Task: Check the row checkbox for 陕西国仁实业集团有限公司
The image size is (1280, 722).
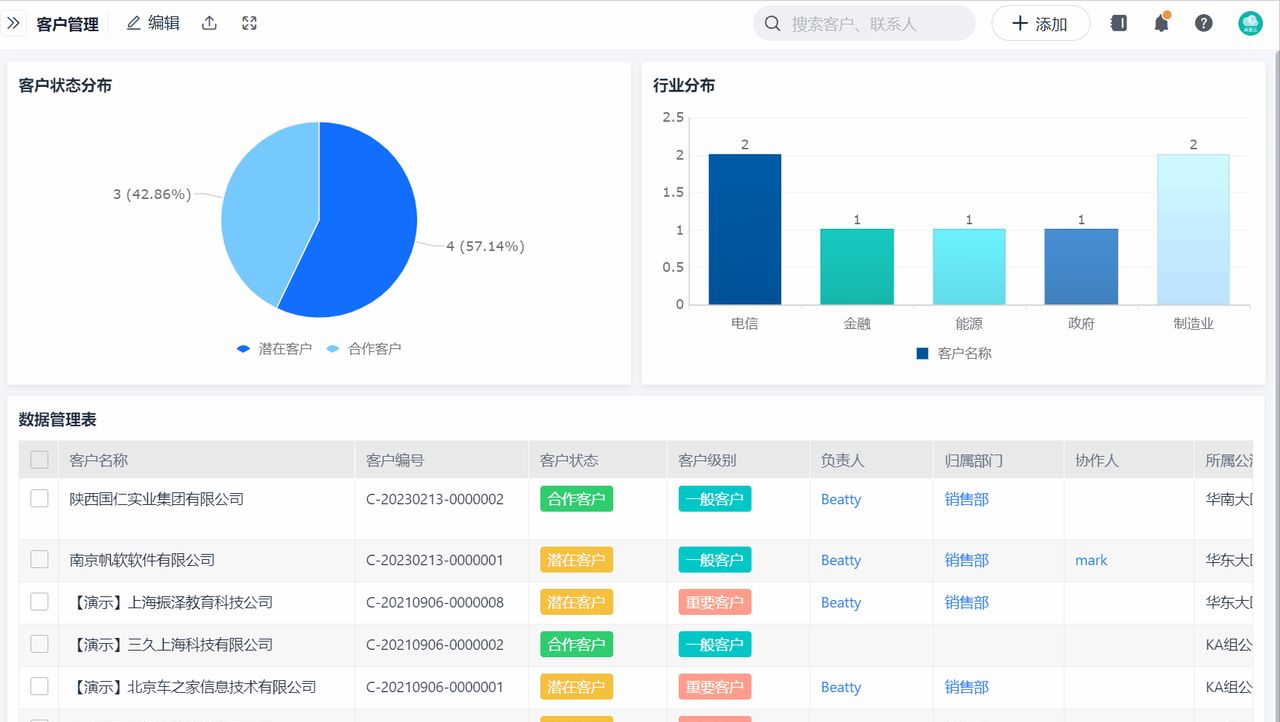Action: (38, 499)
